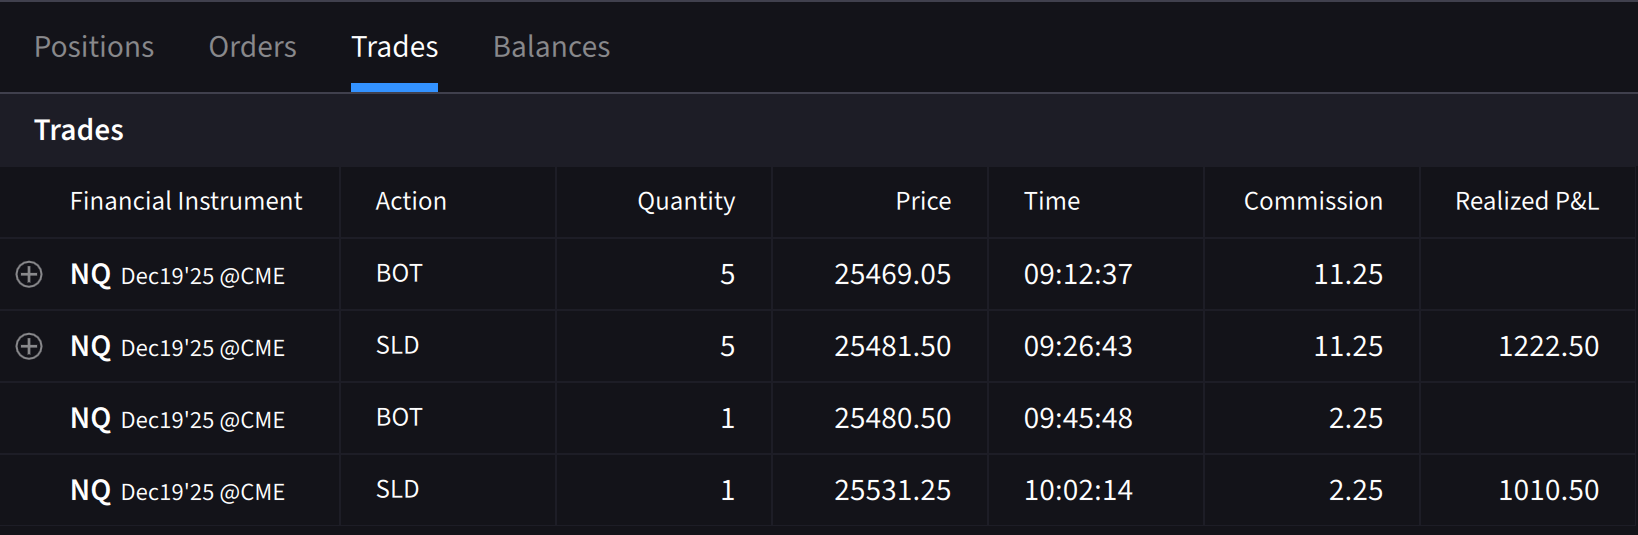Sort by Financial Instrument column header
The height and width of the screenshot is (535, 1638).
[186, 201]
